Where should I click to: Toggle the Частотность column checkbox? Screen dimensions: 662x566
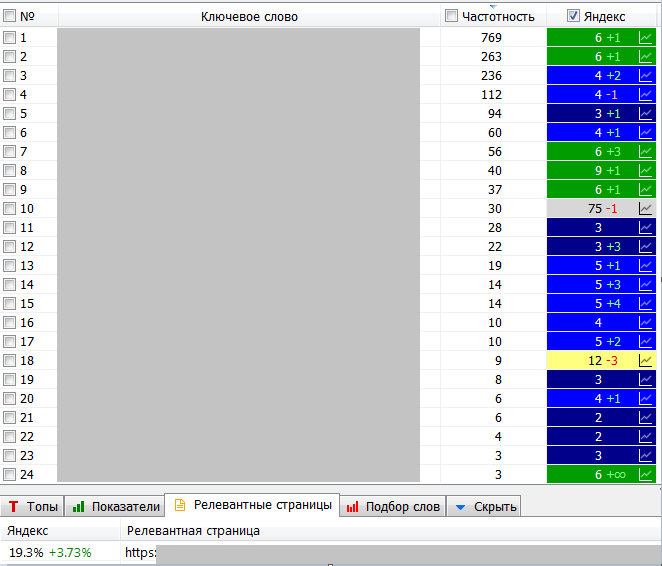pos(451,16)
